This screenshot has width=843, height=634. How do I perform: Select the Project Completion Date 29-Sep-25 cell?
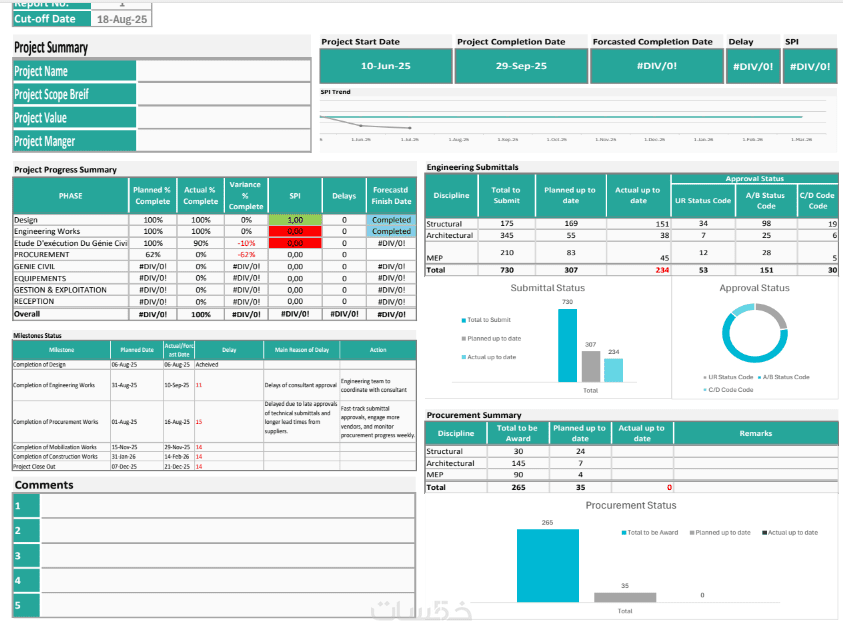(521, 66)
